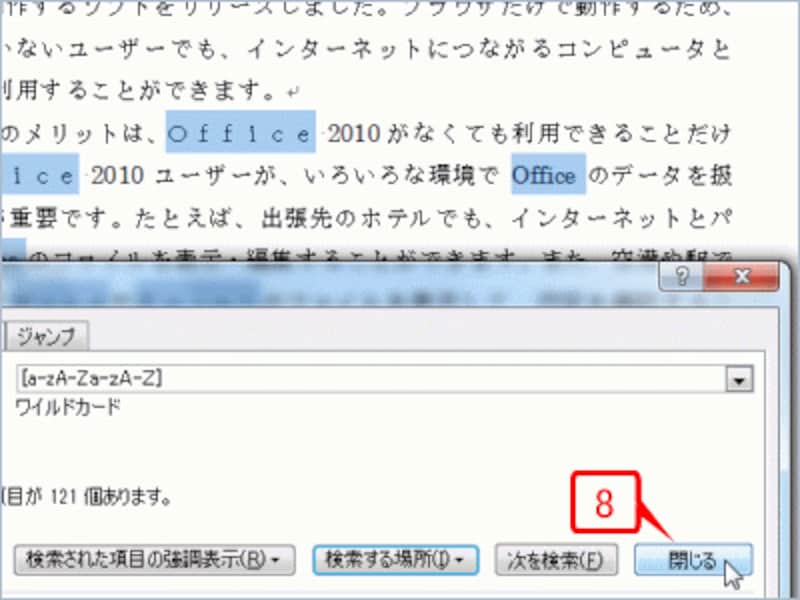Select the pattern text [a-zA-Za-zA-Z]
This screenshot has width=800, height=600.
point(77,379)
